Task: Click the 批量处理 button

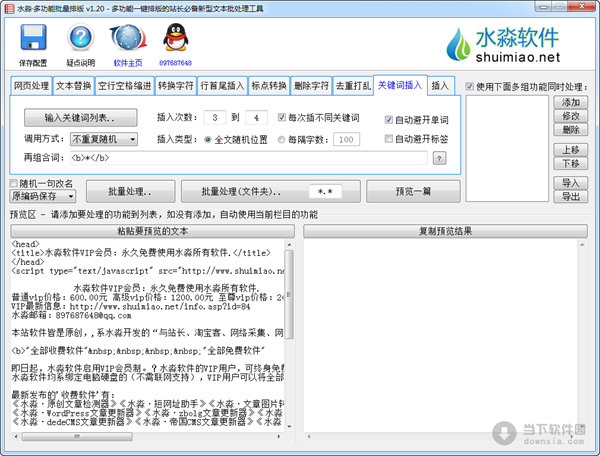Action: 130,191
